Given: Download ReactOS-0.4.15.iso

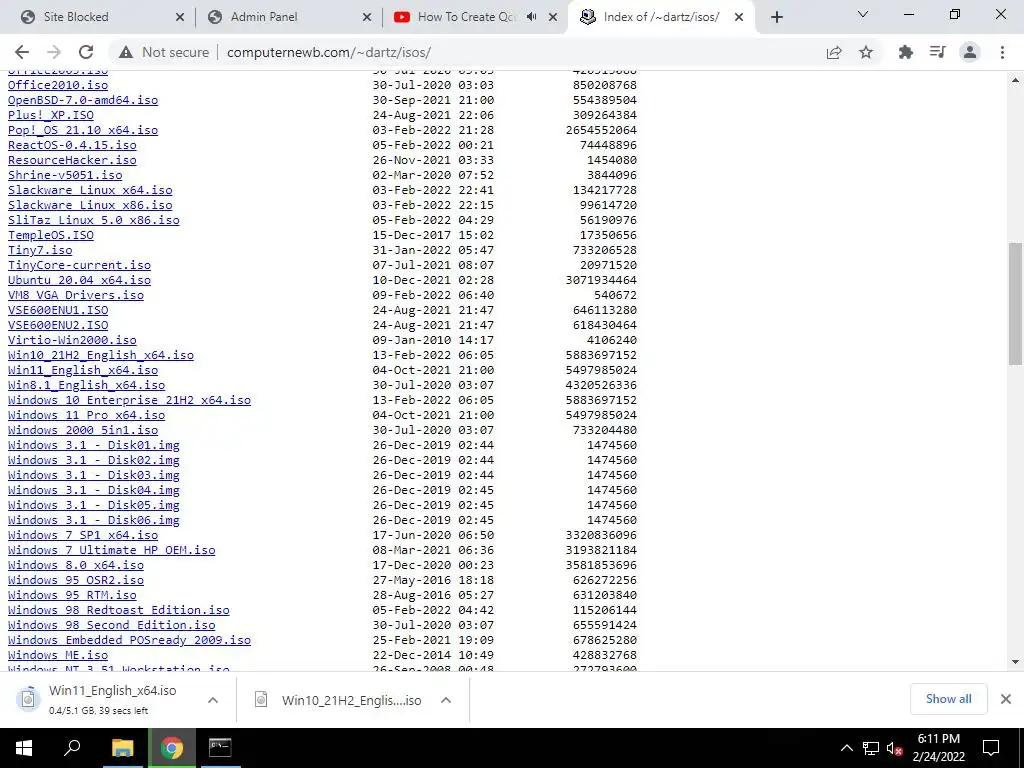Looking at the screenshot, I should tap(72, 145).
